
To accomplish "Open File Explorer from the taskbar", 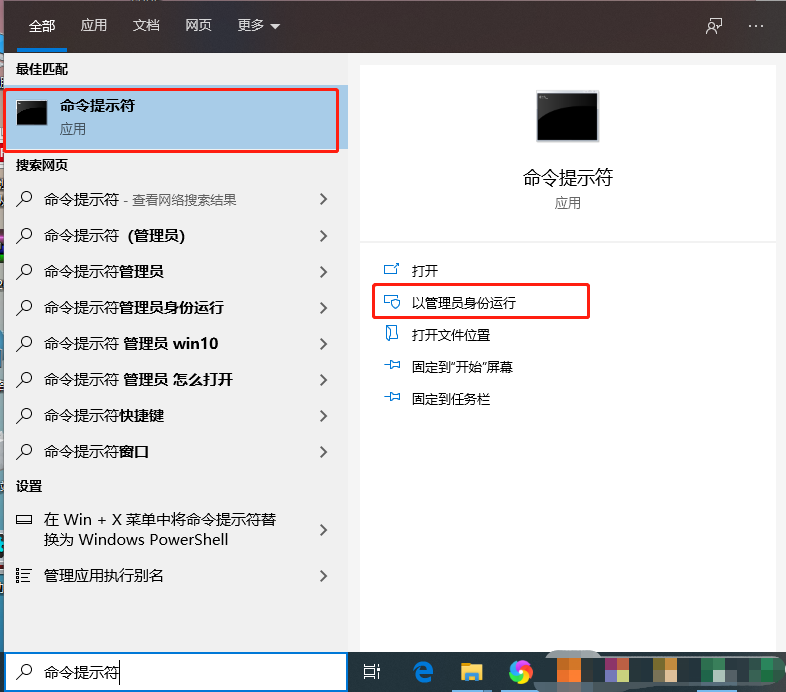I will (472, 672).
